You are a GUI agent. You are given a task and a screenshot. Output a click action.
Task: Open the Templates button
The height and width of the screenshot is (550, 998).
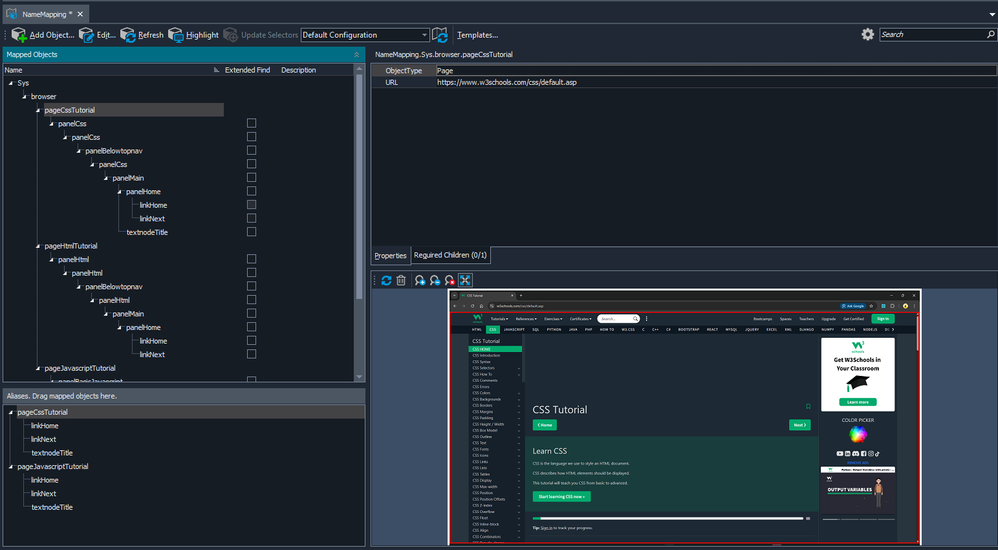tap(477, 35)
